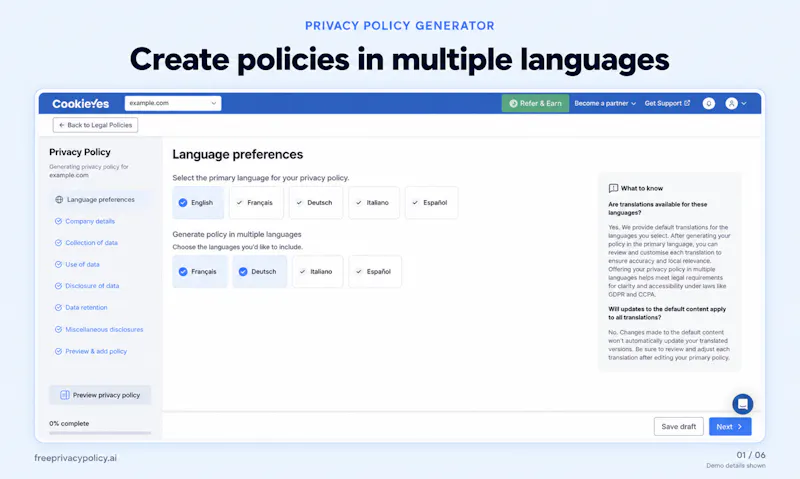Image resolution: width=800 pixels, height=479 pixels.
Task: Click the Preview privacy policy button
Action: click(x=100, y=395)
